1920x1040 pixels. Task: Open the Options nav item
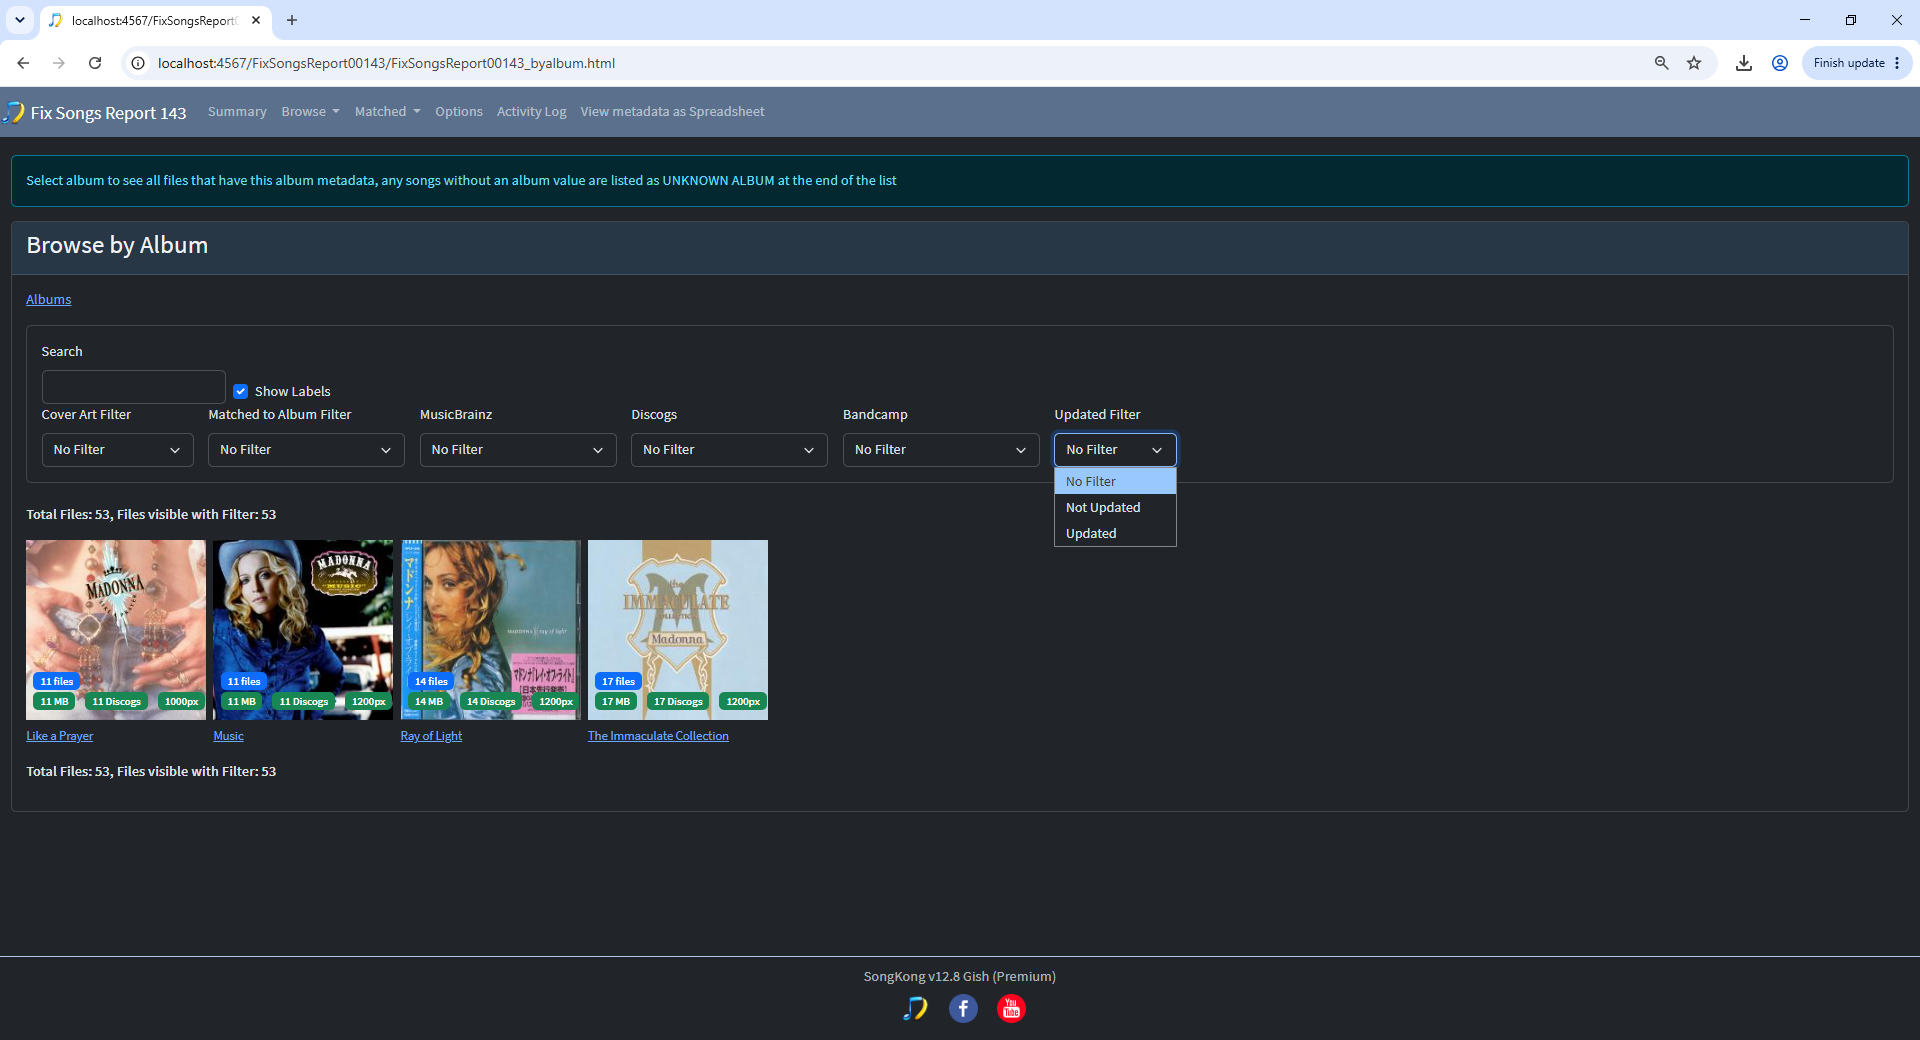pyautogui.click(x=459, y=112)
